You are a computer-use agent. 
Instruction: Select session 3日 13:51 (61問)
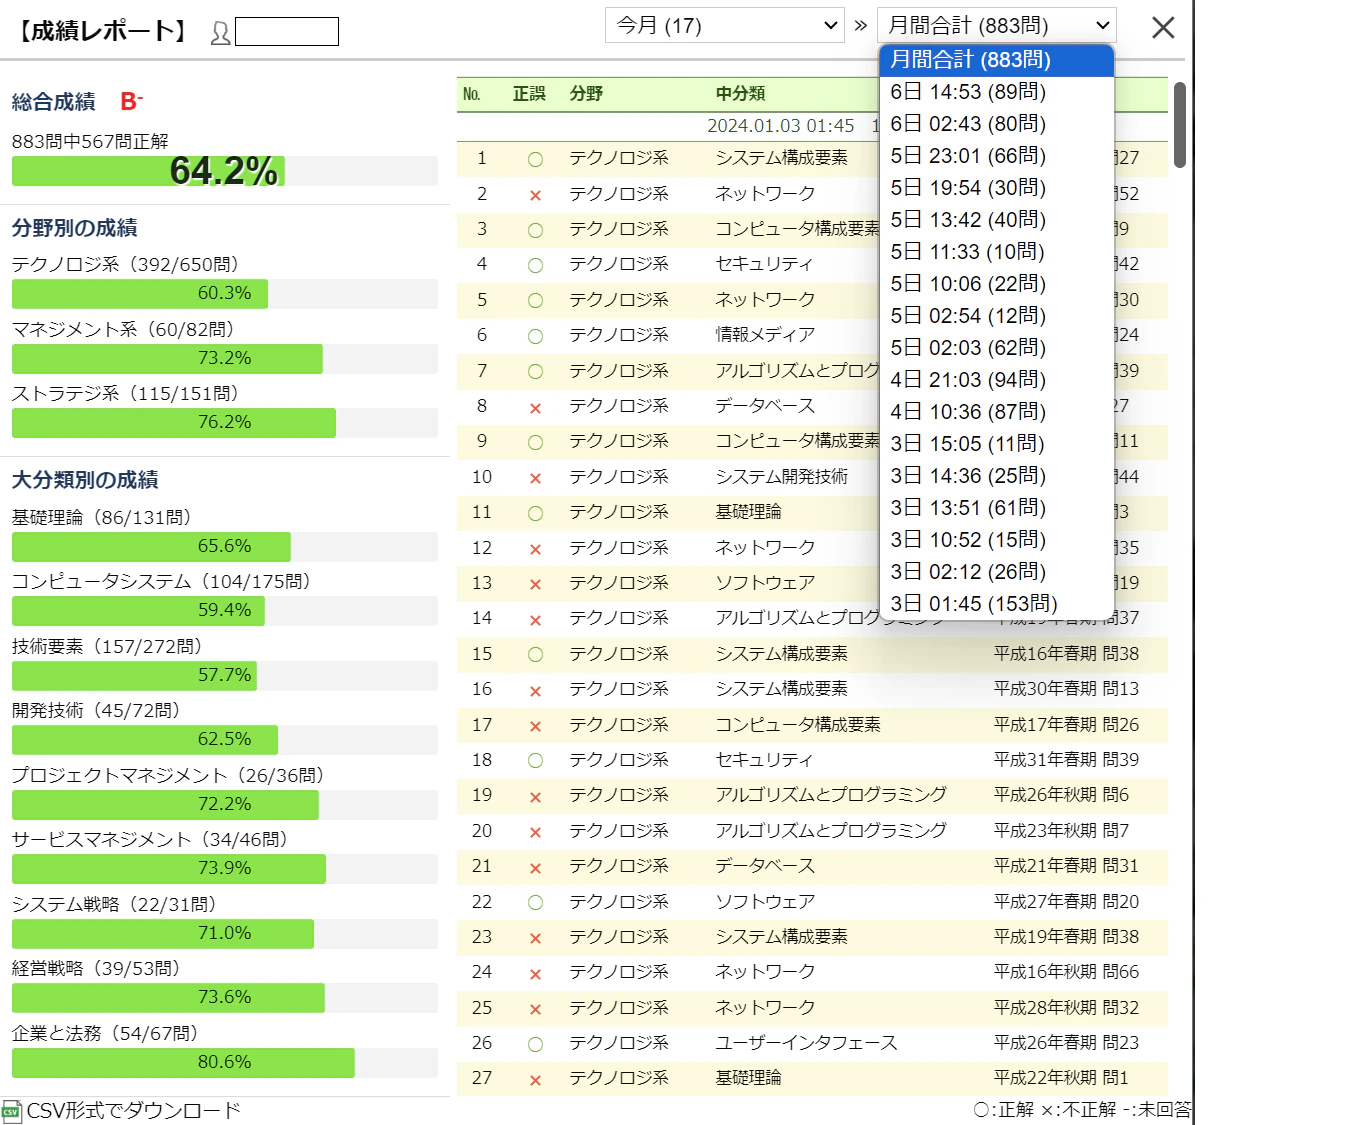coord(997,508)
